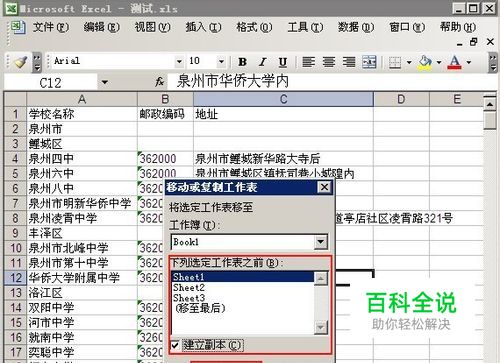500x363 pixels.
Task: Toggle Italic formatting
Action: [263, 62]
